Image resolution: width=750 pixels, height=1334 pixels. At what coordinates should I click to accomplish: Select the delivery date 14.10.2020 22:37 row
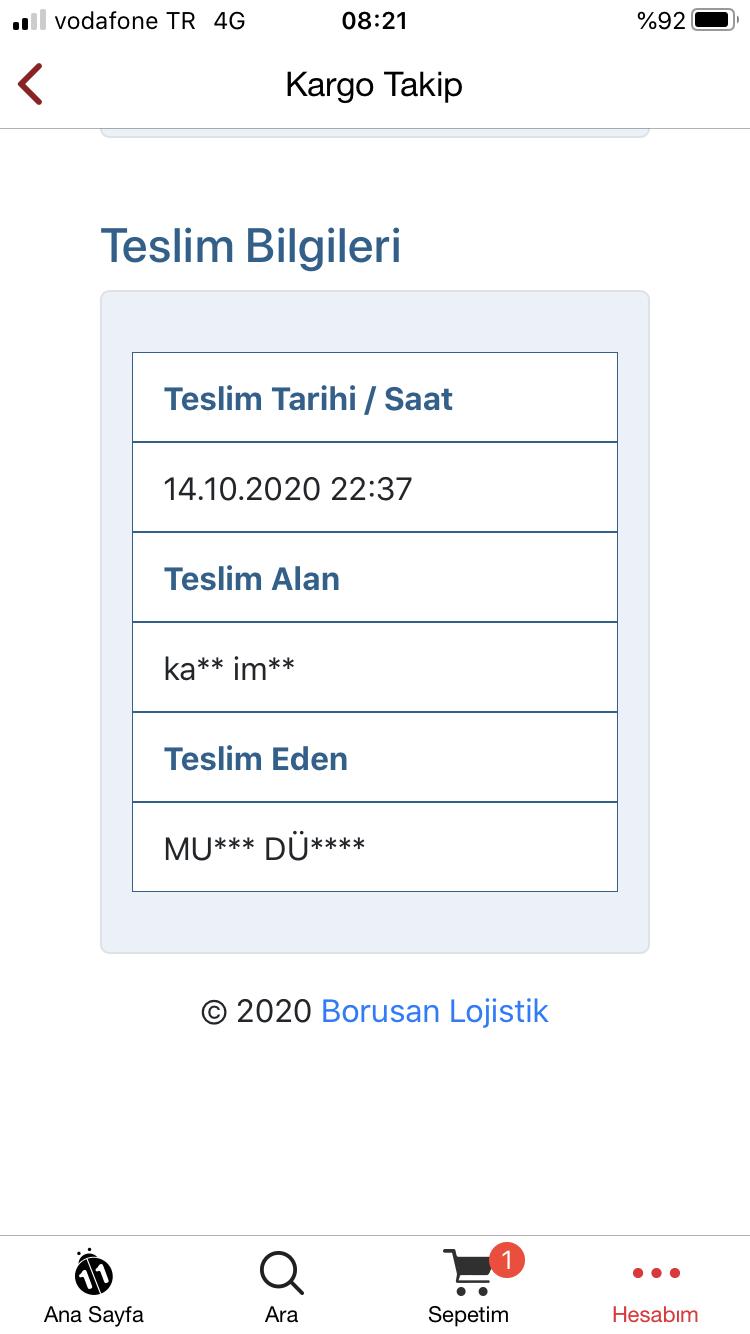pos(375,488)
